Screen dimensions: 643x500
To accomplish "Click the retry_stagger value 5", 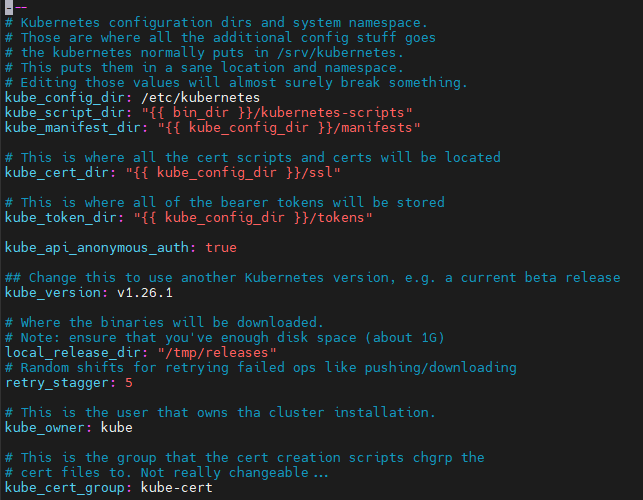I will click(x=129, y=383).
